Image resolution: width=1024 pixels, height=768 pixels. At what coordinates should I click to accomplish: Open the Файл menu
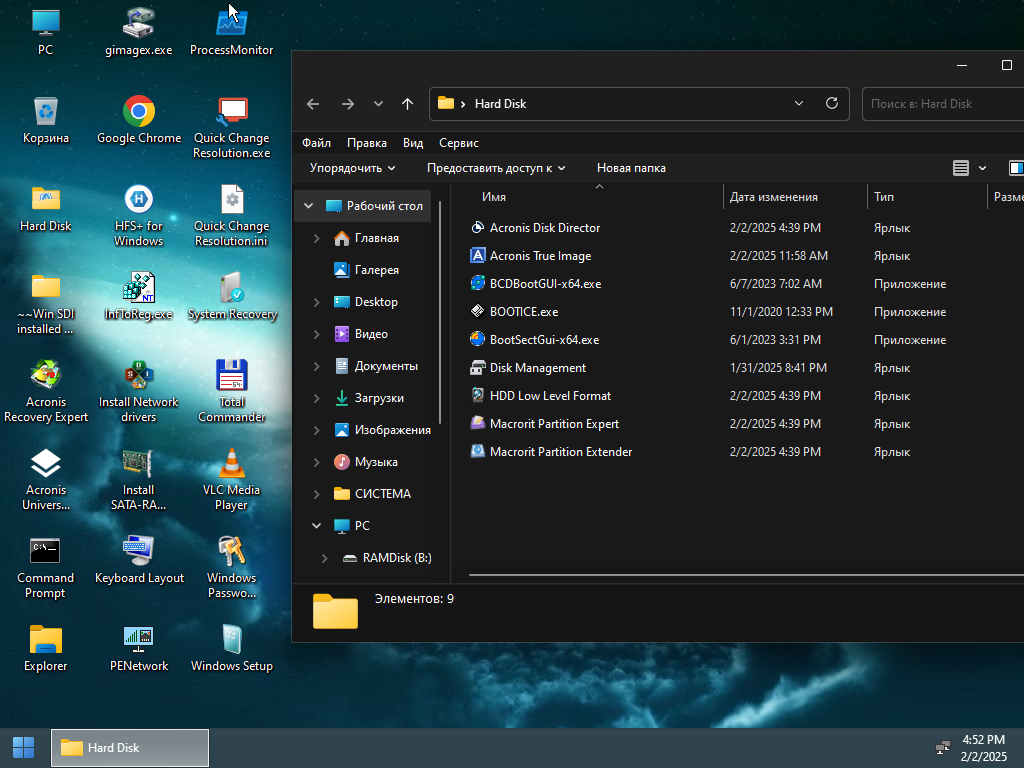pos(317,143)
